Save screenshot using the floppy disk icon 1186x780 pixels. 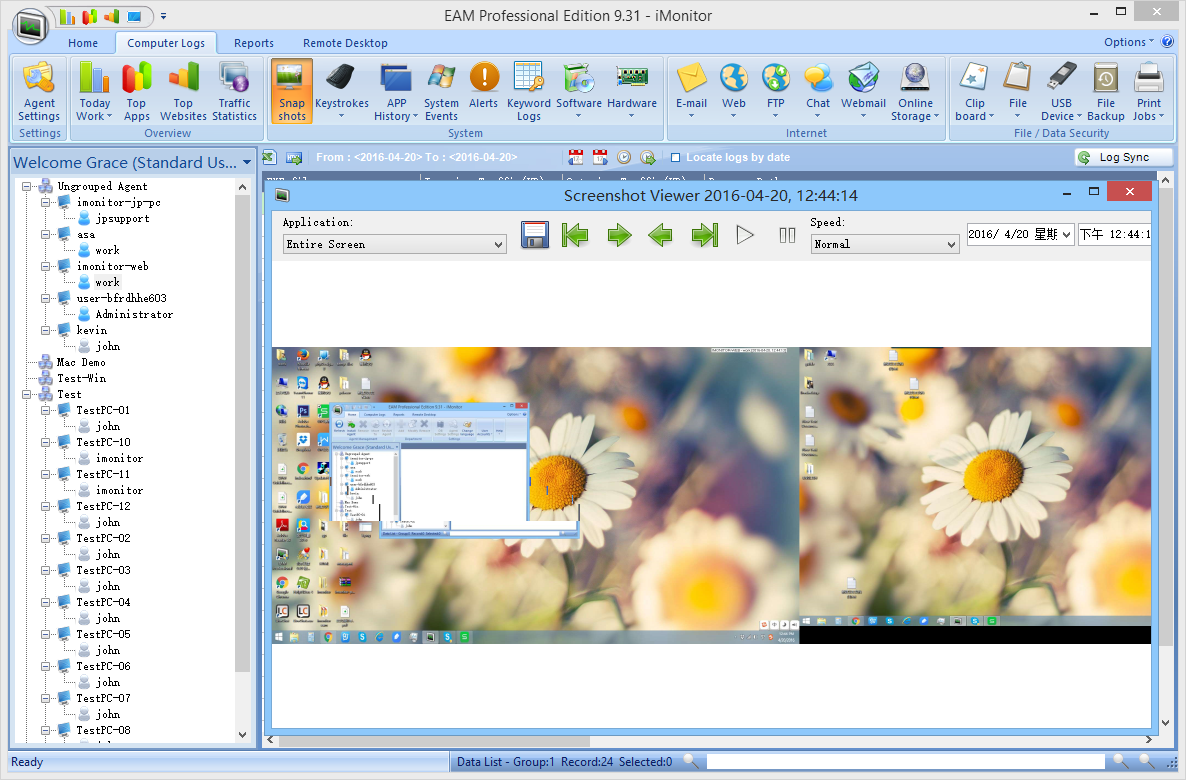pyautogui.click(x=535, y=235)
